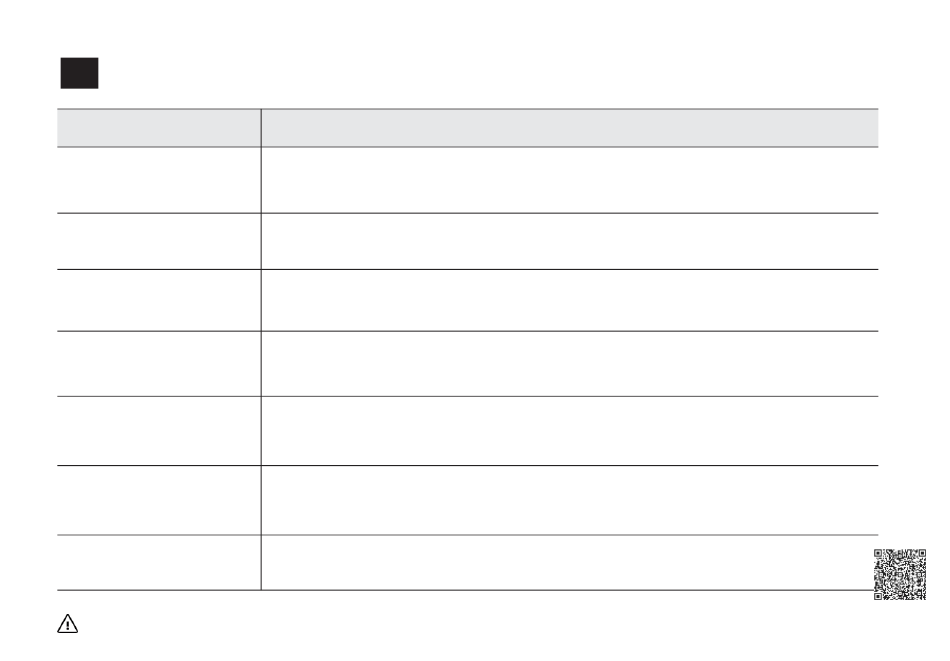The width and height of the screenshot is (950, 661).
Task: Click last body row's wide column cell
Action: point(570,562)
